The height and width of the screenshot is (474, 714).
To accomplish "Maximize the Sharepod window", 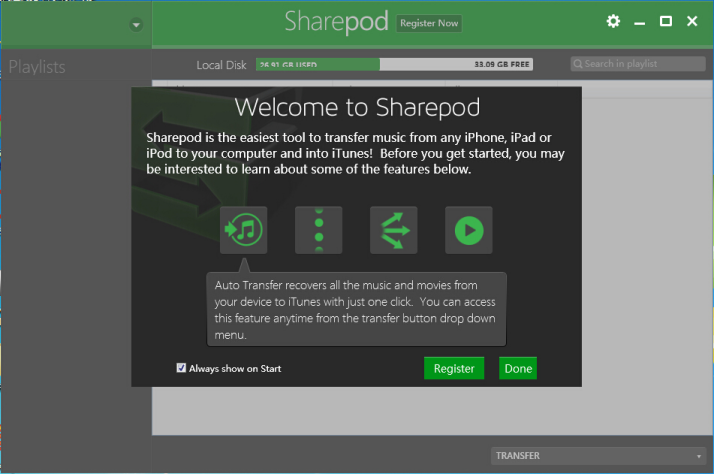I will [x=666, y=21].
